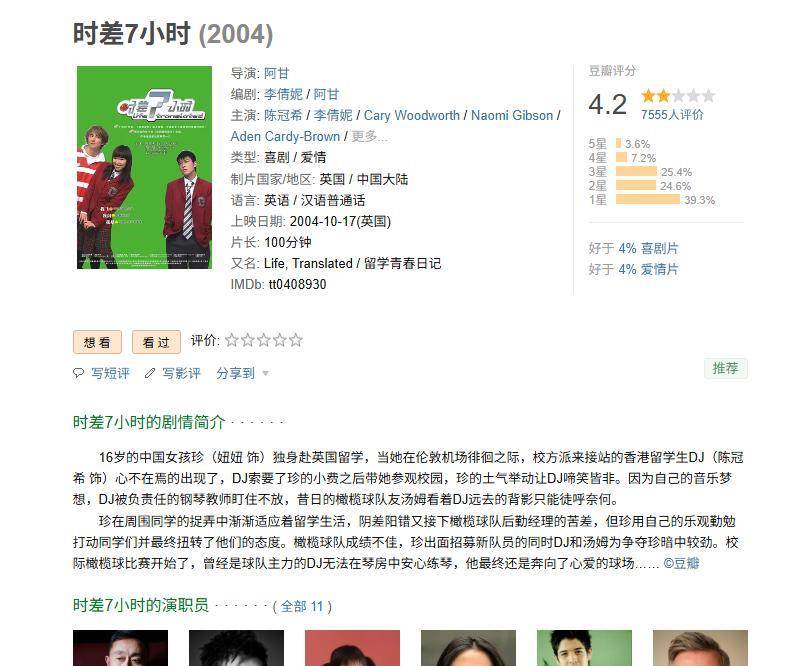The image size is (795, 666).
Task: Click the speech bubble icon for 写短评
Action: [78, 374]
